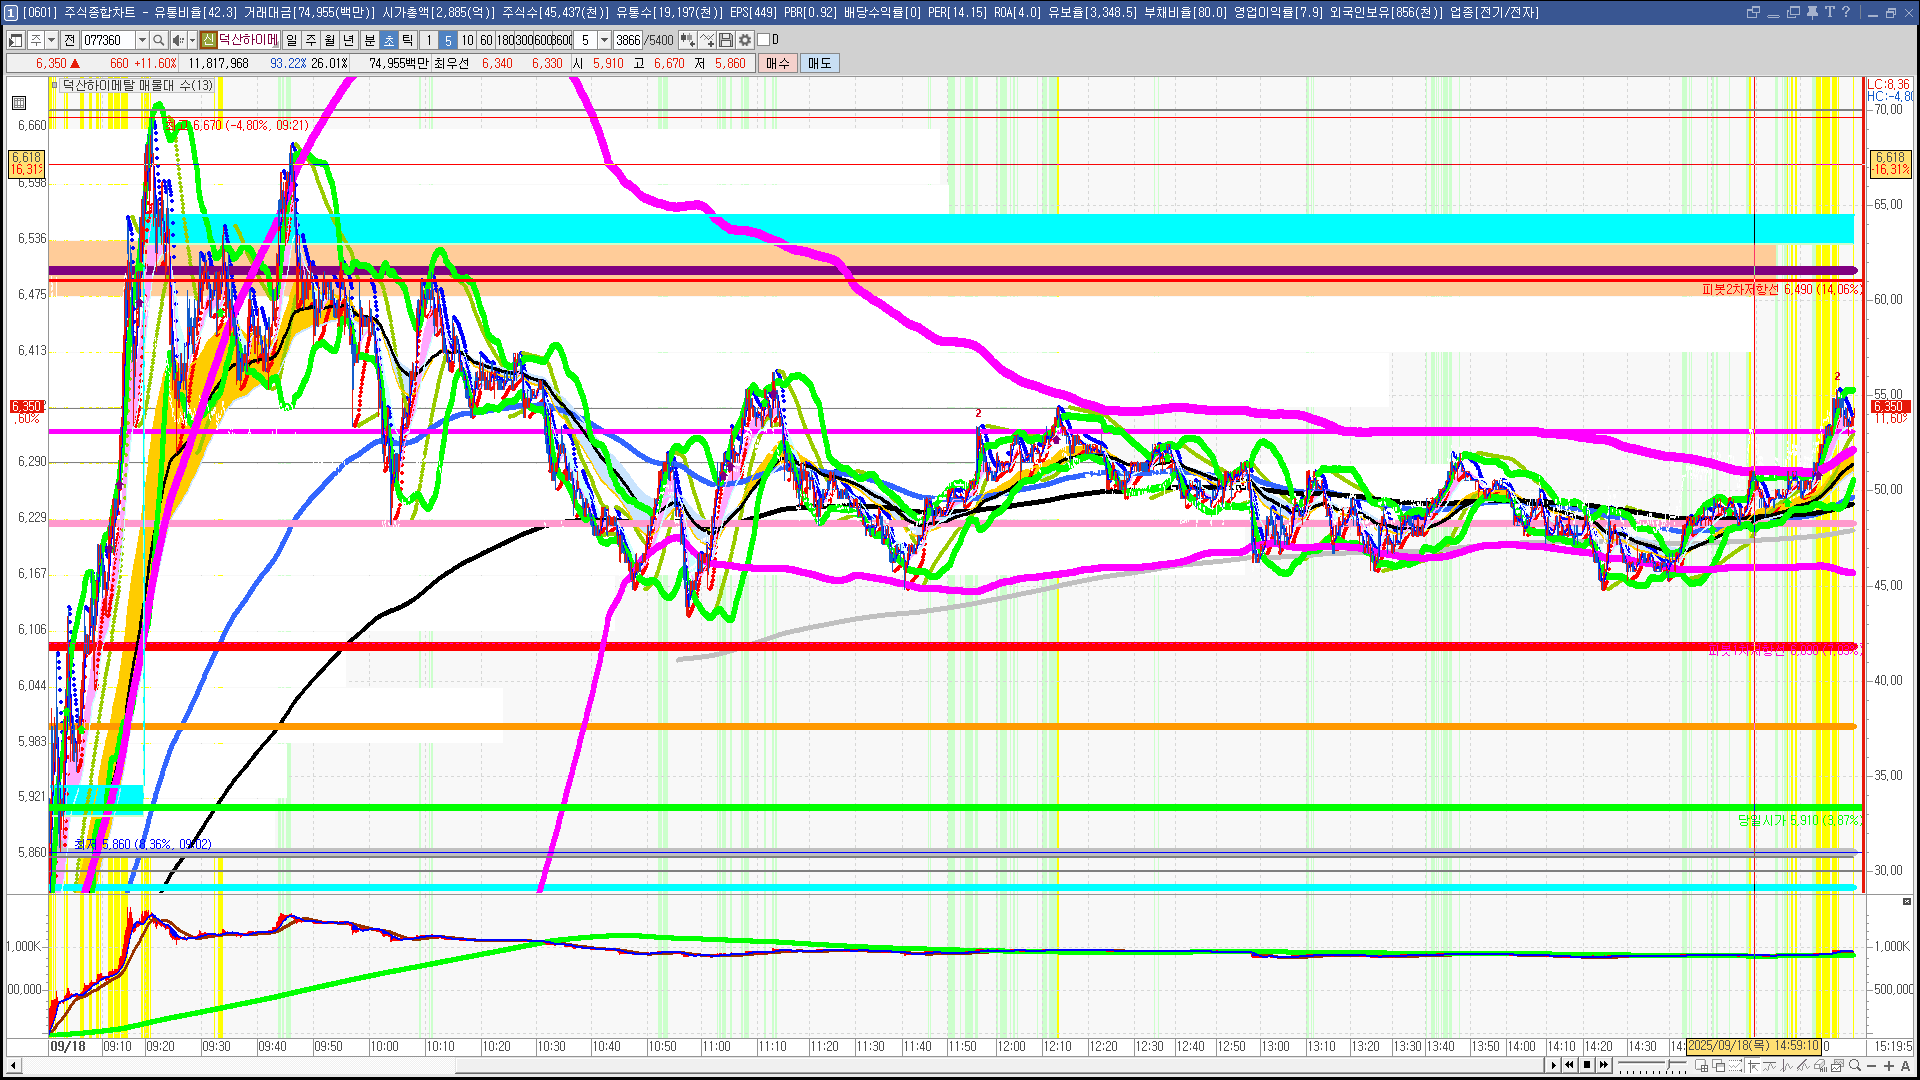The height and width of the screenshot is (1080, 1920).
Task: Click the plus zoom-in icon at bottom
Action: (1889, 1065)
